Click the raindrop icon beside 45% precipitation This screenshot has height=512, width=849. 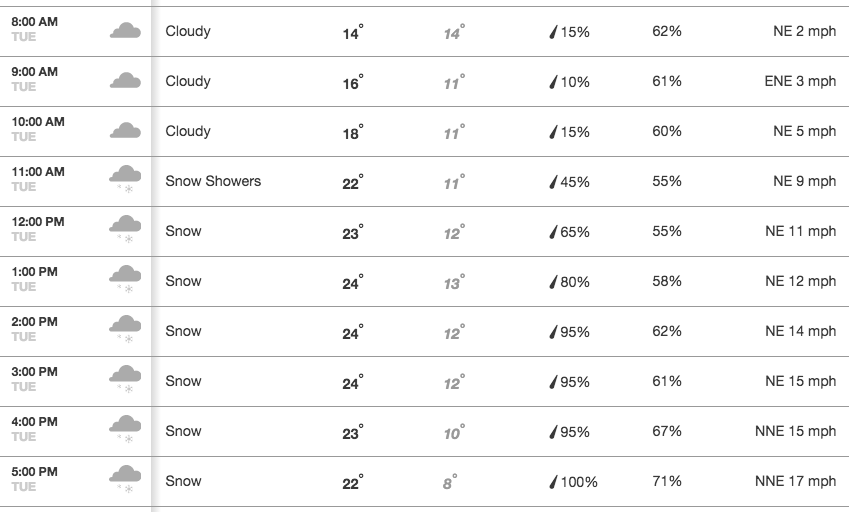point(553,182)
